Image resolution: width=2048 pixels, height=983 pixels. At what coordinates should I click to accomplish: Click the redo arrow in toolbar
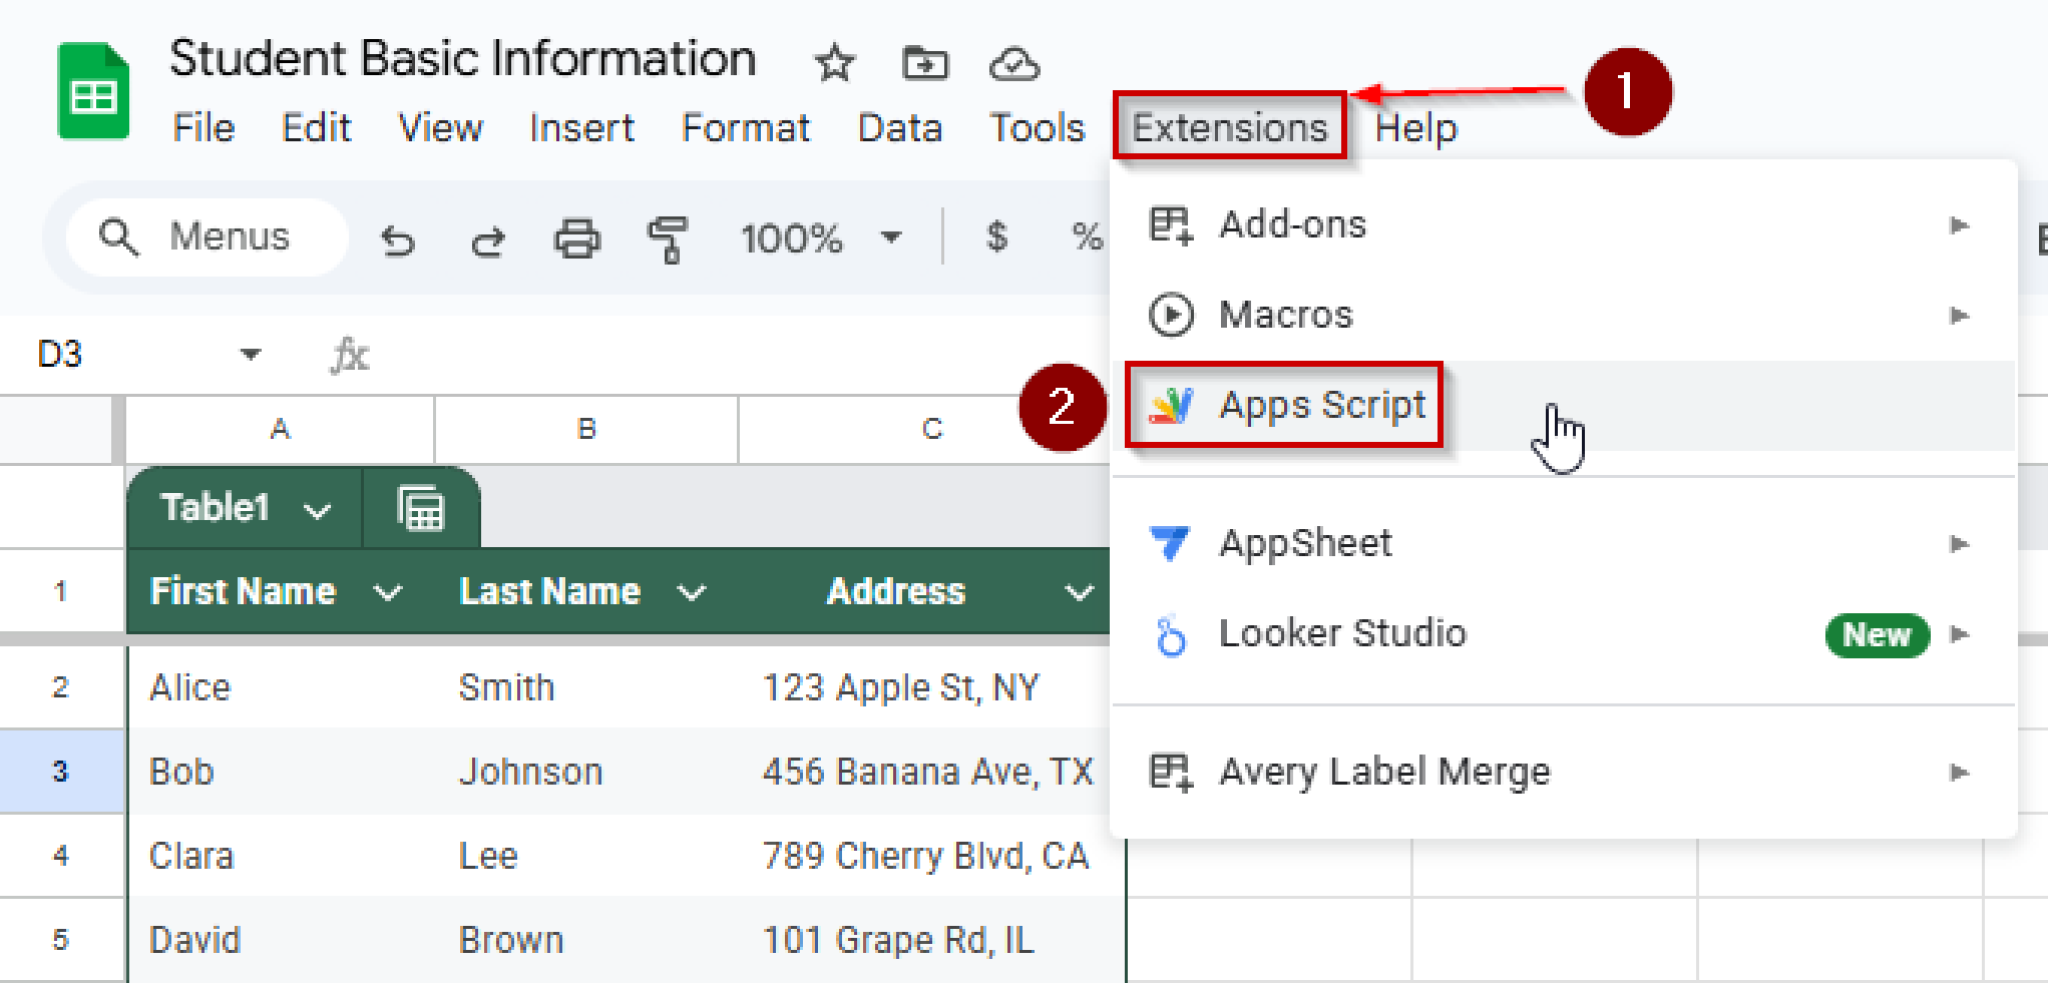(487, 240)
